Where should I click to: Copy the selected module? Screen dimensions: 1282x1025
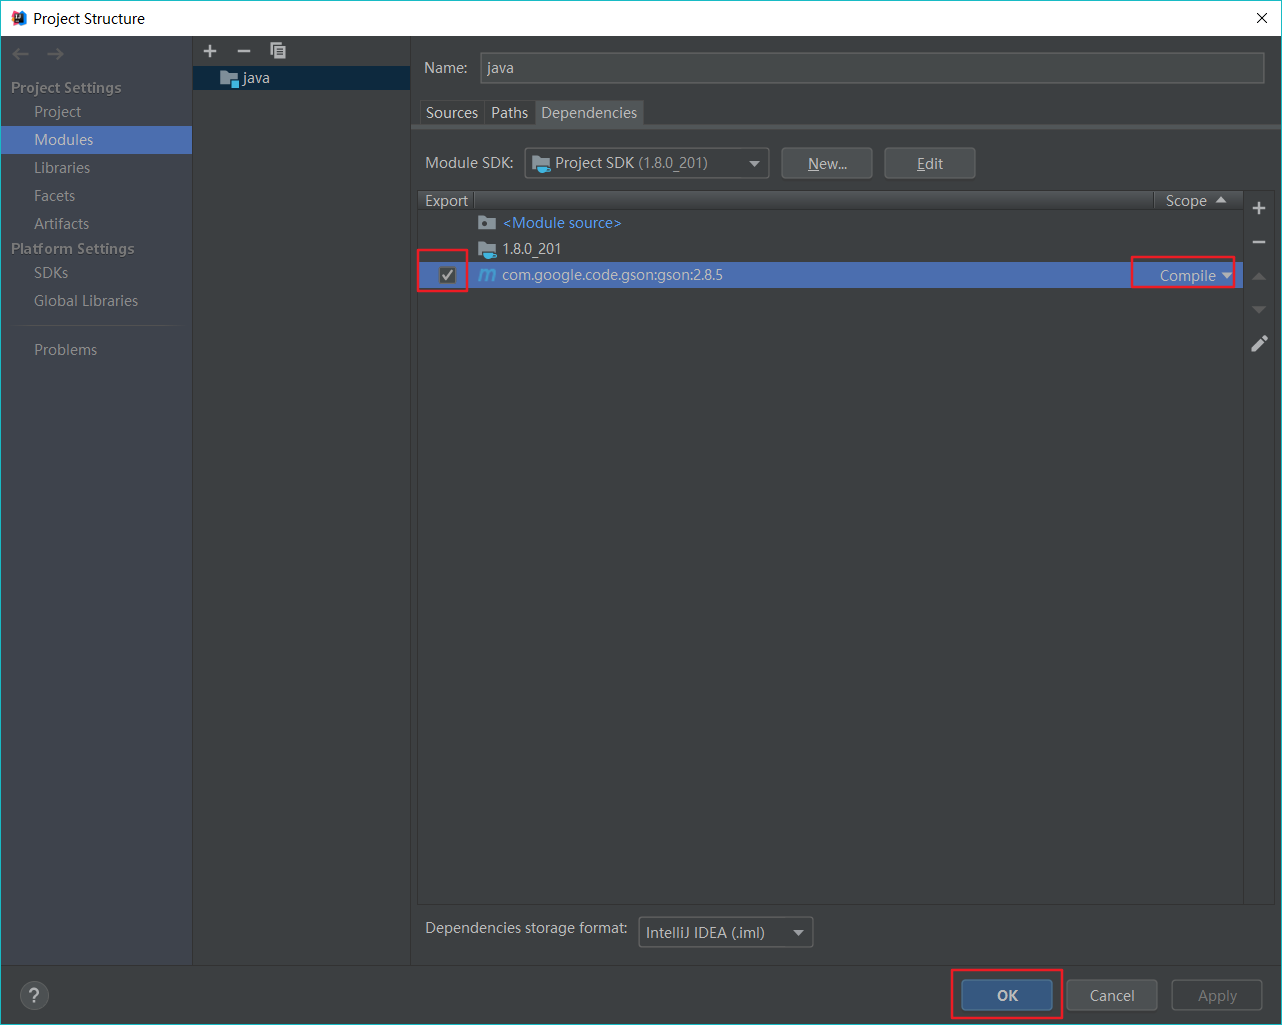278,51
